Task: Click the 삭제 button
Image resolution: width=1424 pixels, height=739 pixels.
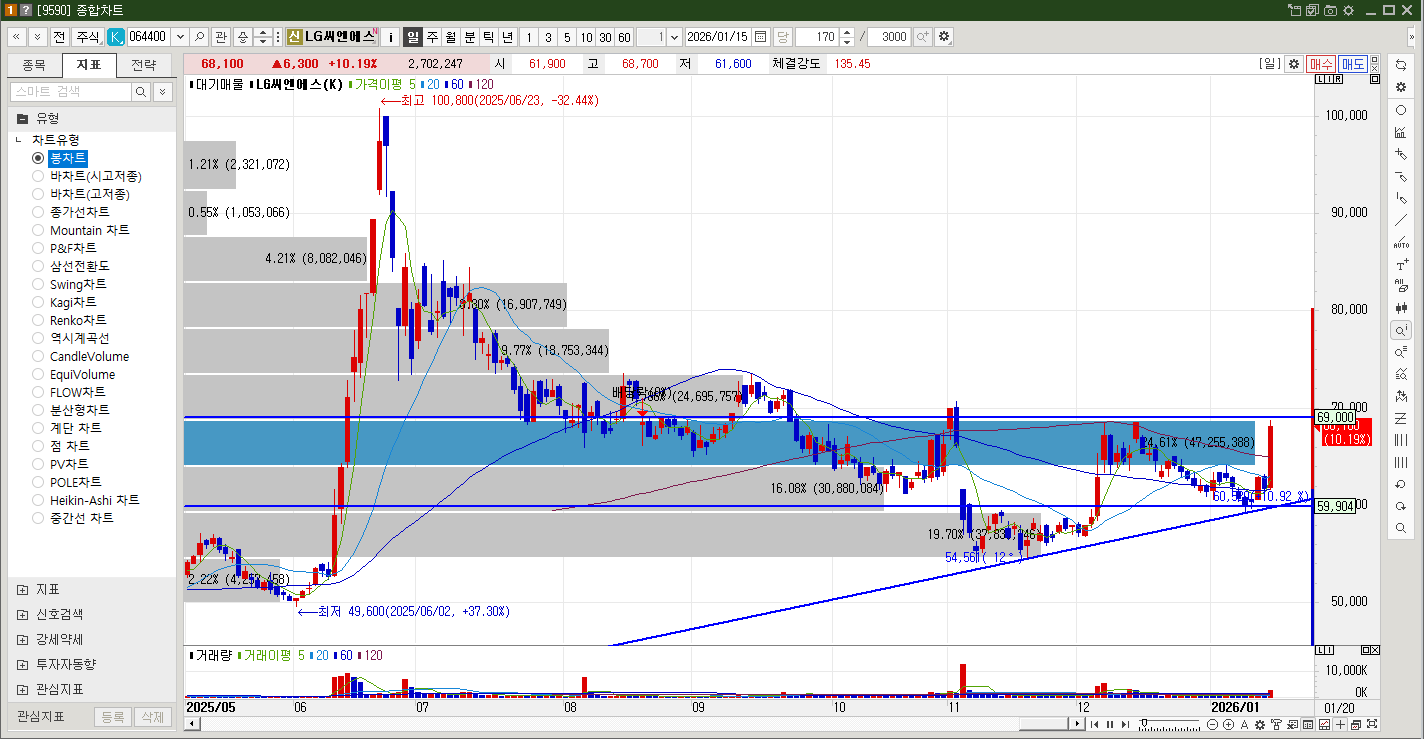Action: tap(152, 717)
